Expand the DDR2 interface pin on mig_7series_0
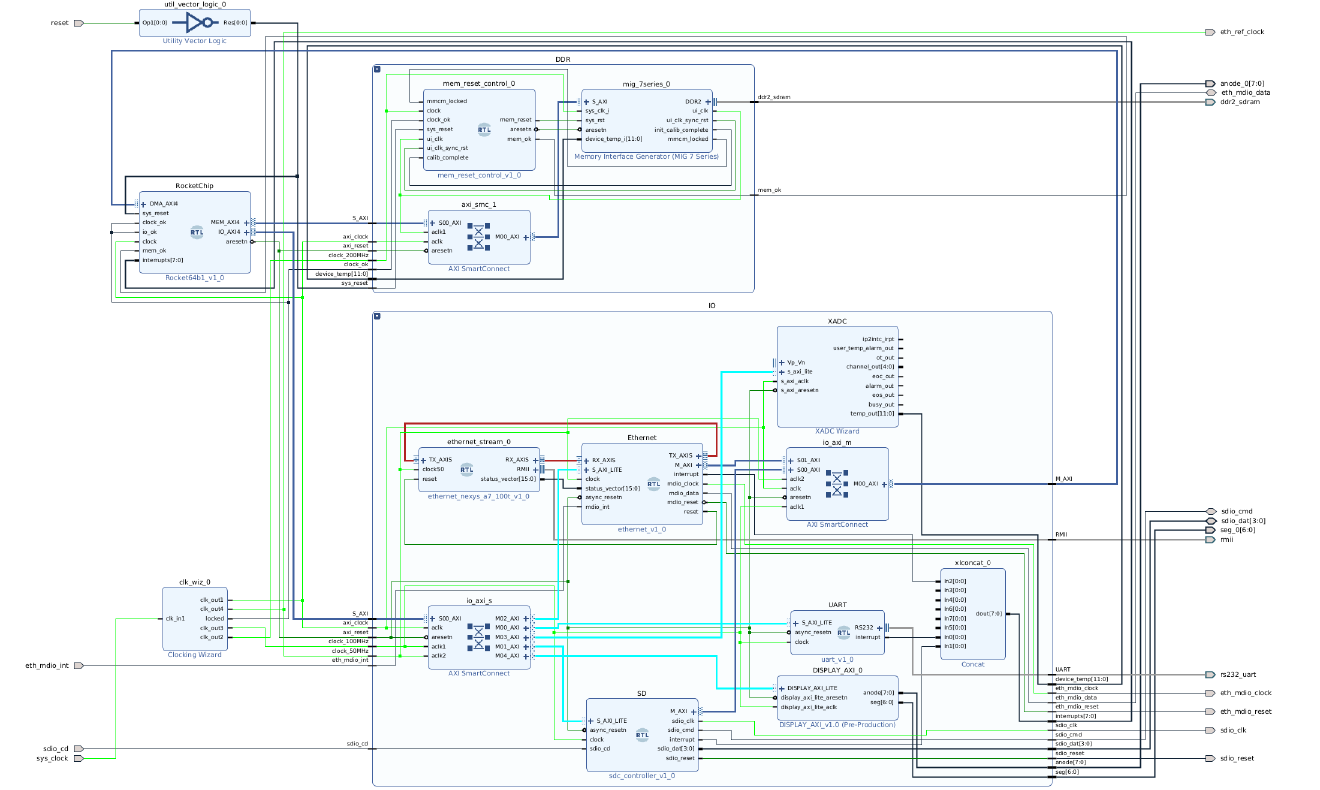The width and height of the screenshot is (1320, 790). (x=708, y=102)
